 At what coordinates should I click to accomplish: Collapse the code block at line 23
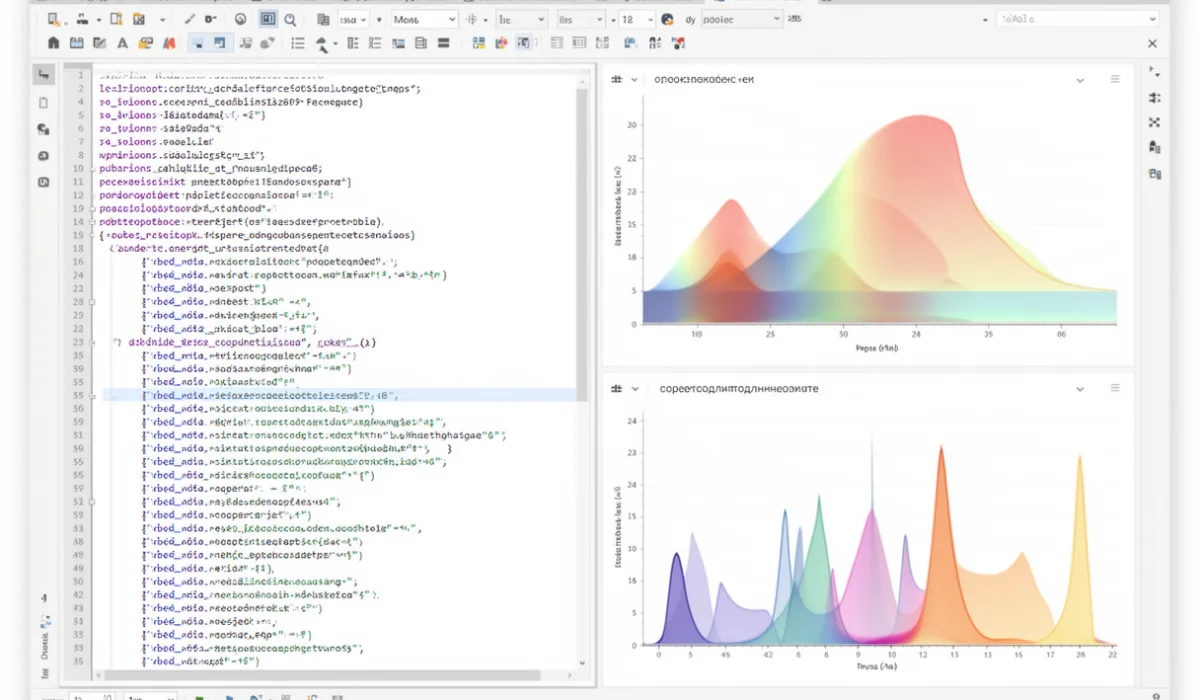point(93,342)
